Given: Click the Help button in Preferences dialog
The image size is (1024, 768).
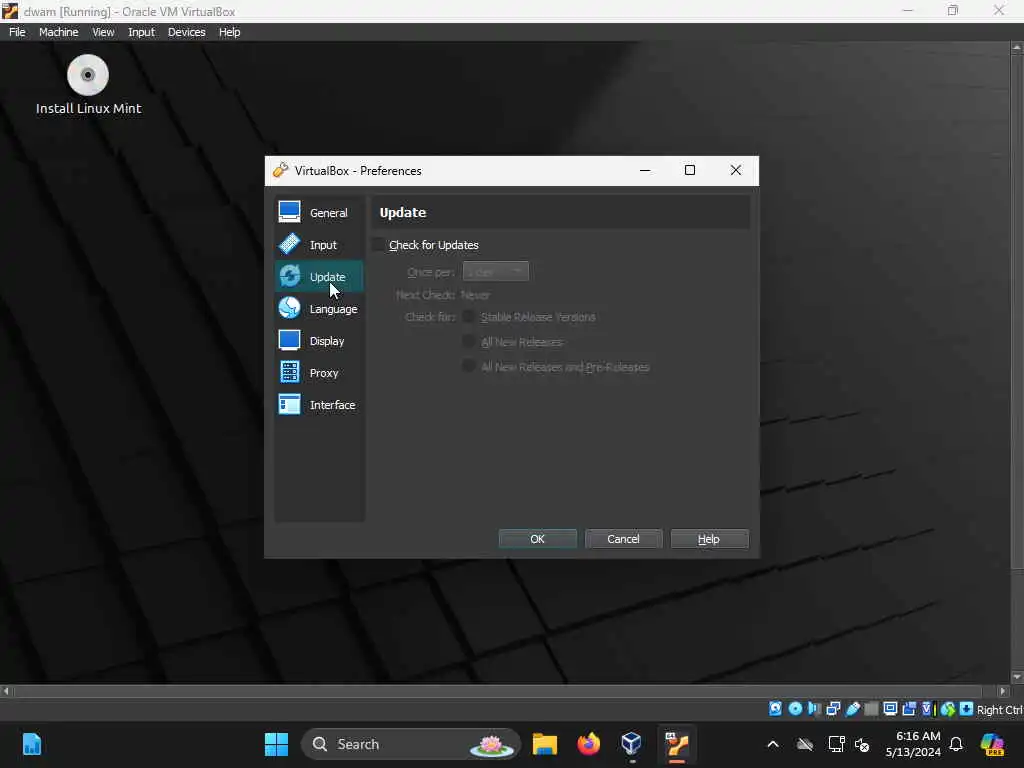Looking at the screenshot, I should click(x=709, y=539).
